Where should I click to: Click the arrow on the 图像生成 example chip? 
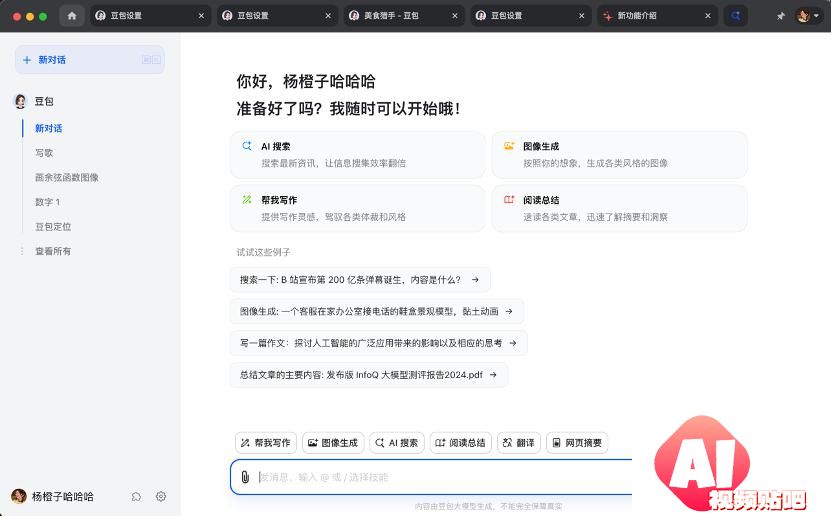point(509,311)
